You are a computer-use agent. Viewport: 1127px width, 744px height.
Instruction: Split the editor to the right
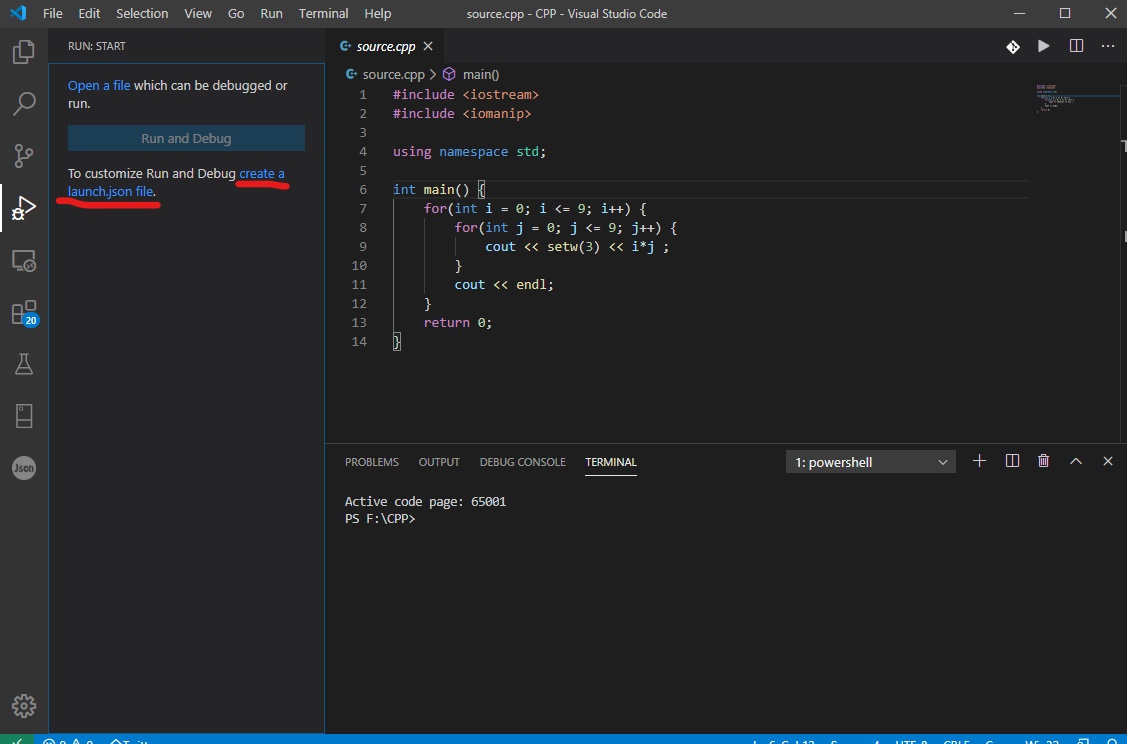coord(1076,46)
